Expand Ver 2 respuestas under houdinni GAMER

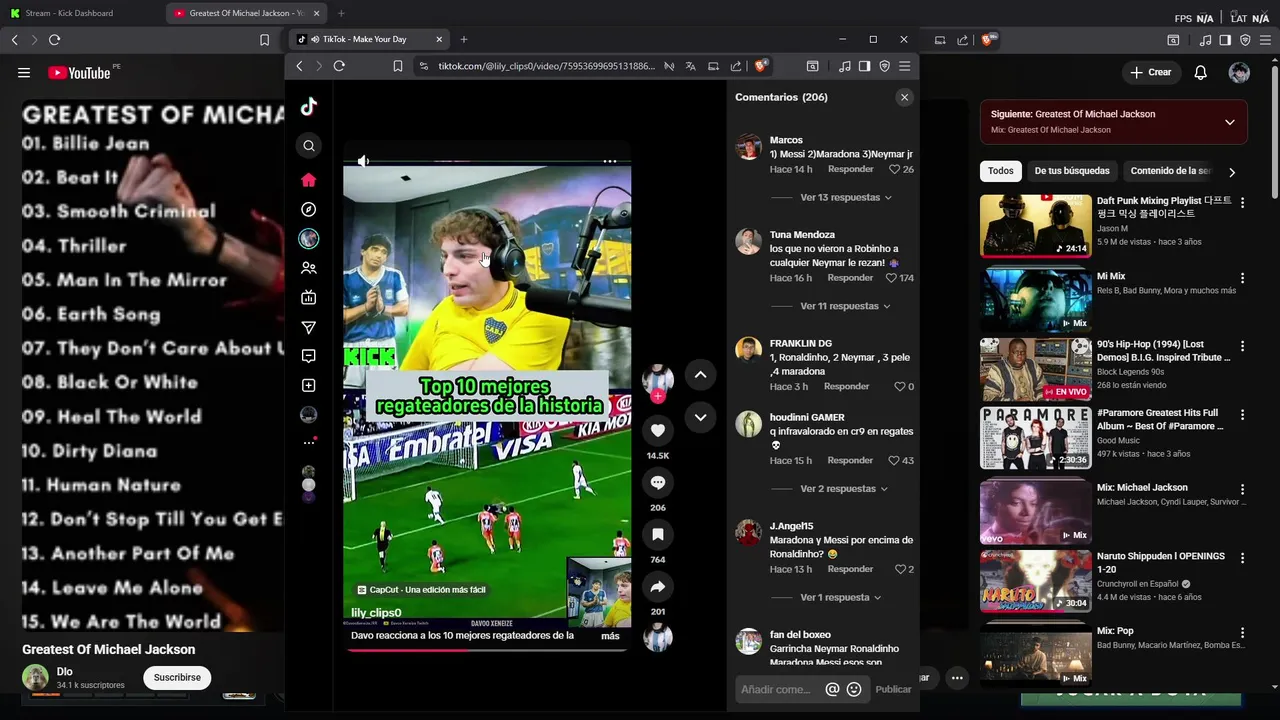coord(844,489)
